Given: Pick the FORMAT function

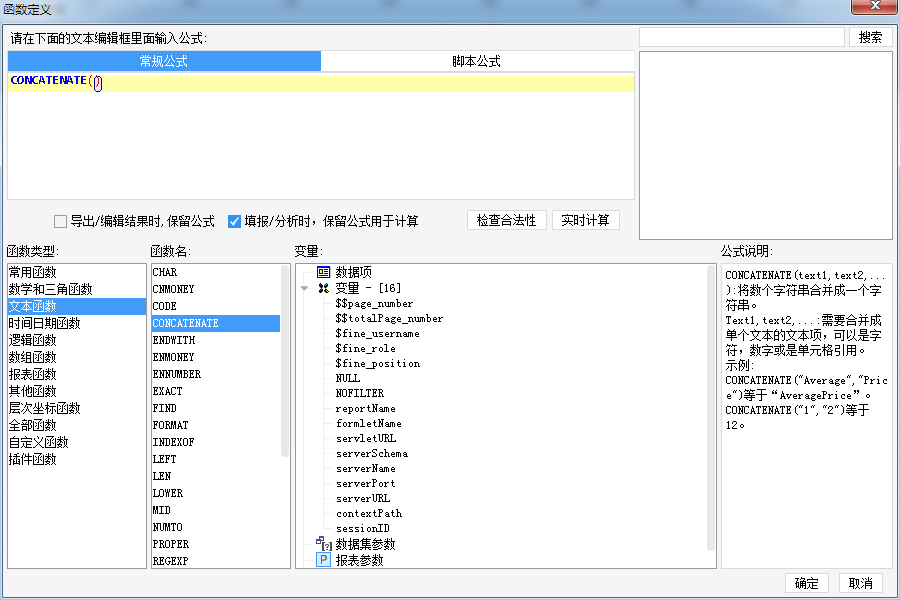Looking at the screenshot, I should tap(216, 425).
